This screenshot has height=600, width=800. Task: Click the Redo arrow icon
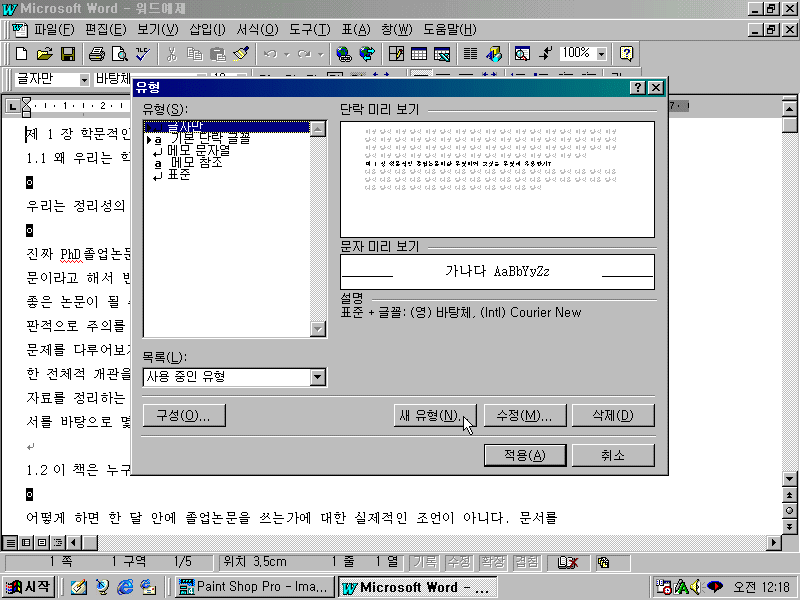coord(305,54)
